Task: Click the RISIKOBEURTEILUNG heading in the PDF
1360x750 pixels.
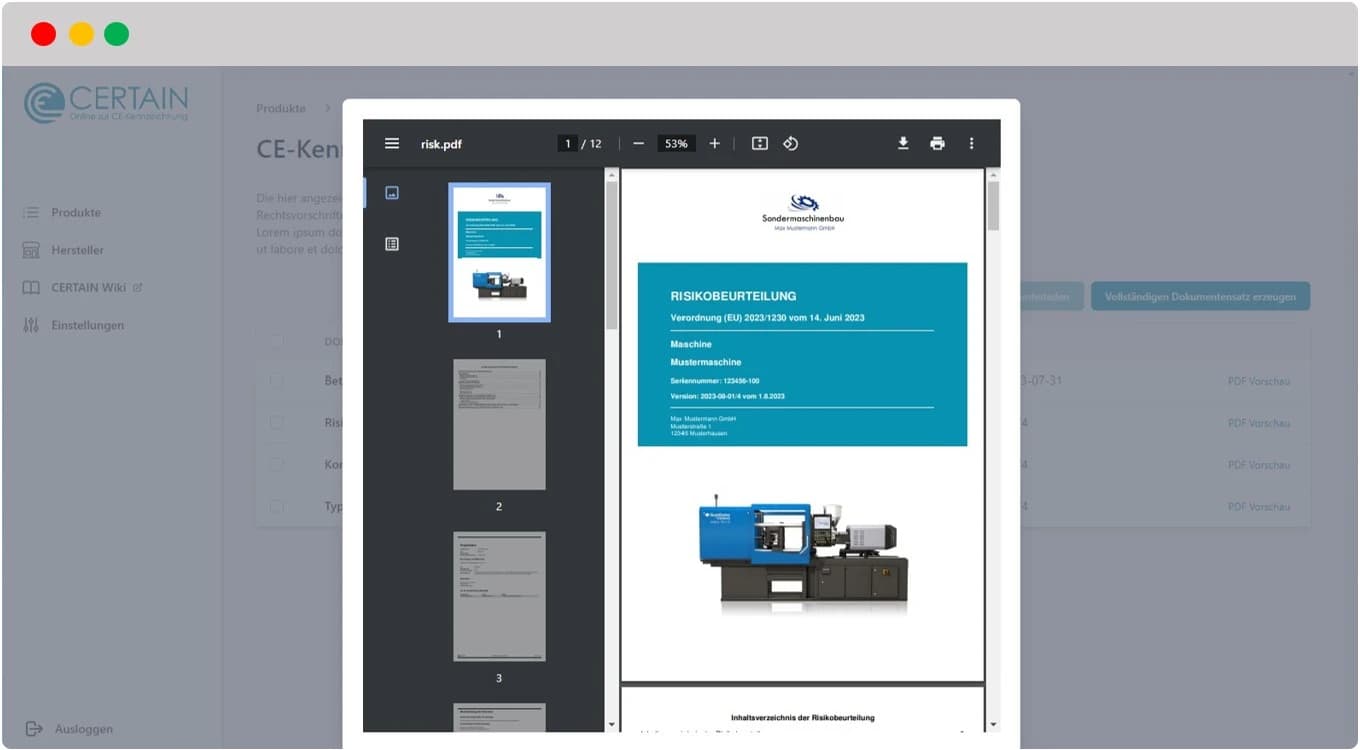Action: [733, 296]
